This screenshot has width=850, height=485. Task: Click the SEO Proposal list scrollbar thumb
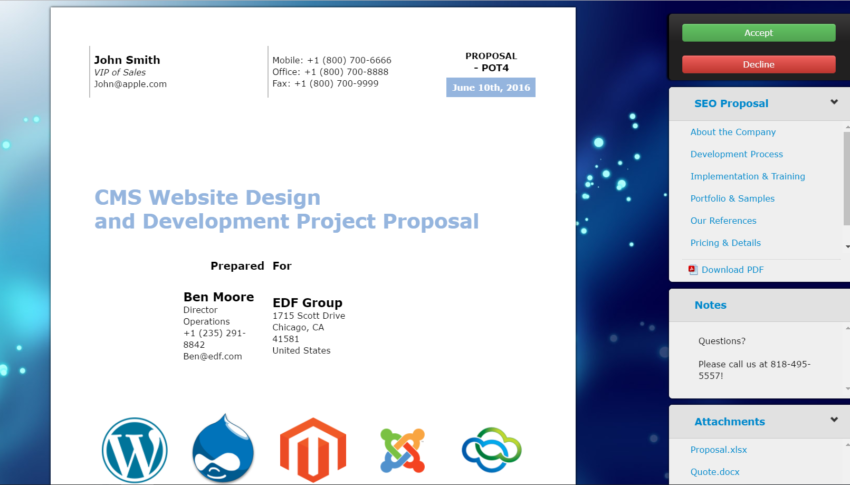[x=847, y=178]
